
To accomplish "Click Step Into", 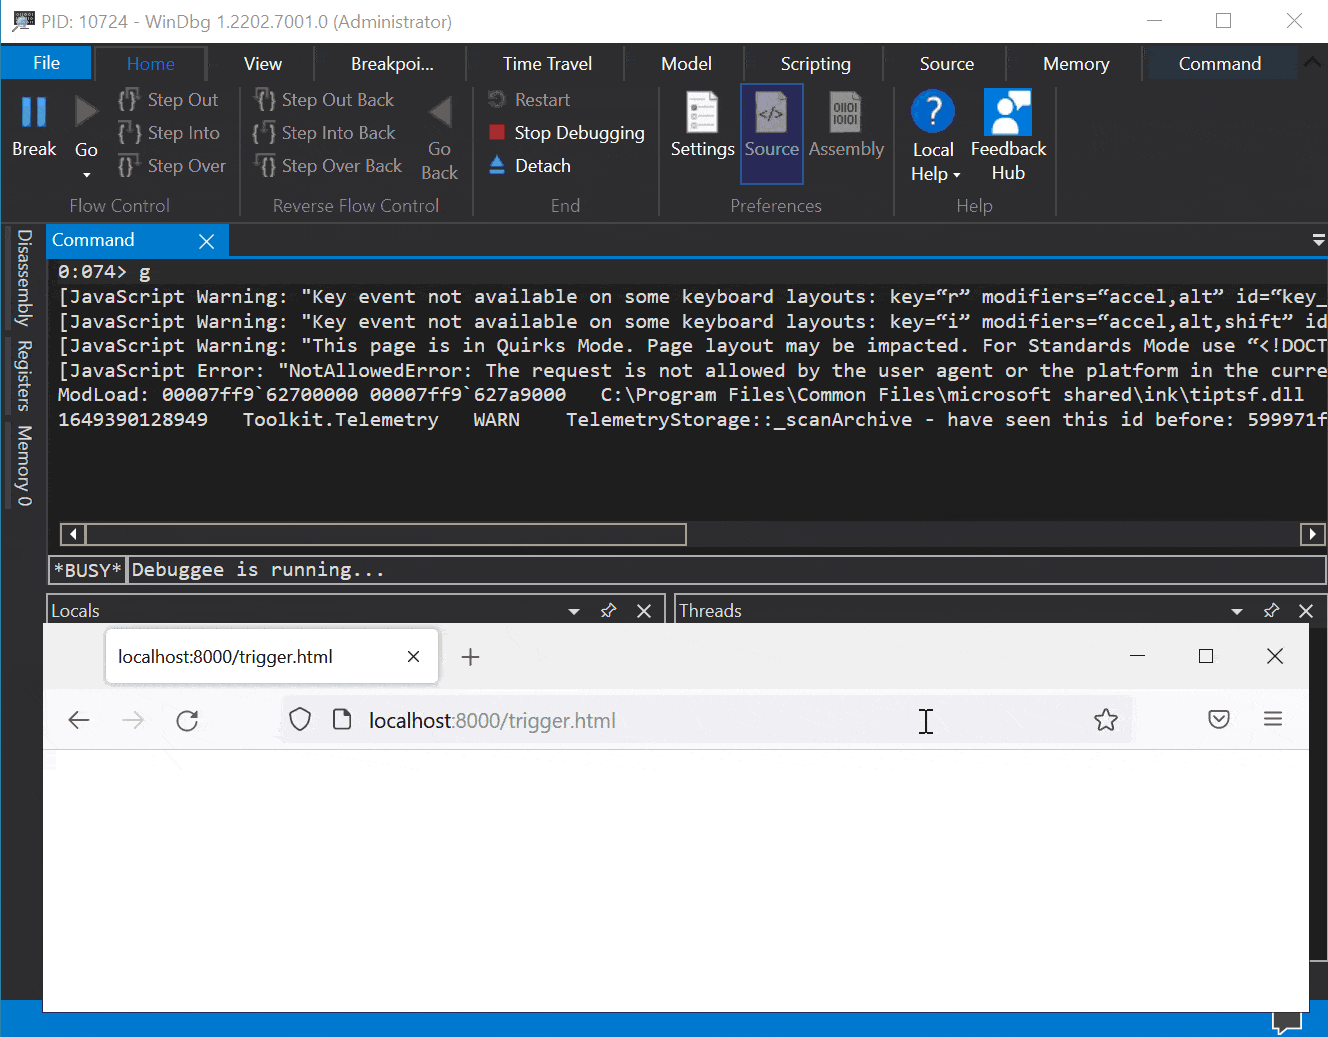I will pyautogui.click(x=168, y=133).
